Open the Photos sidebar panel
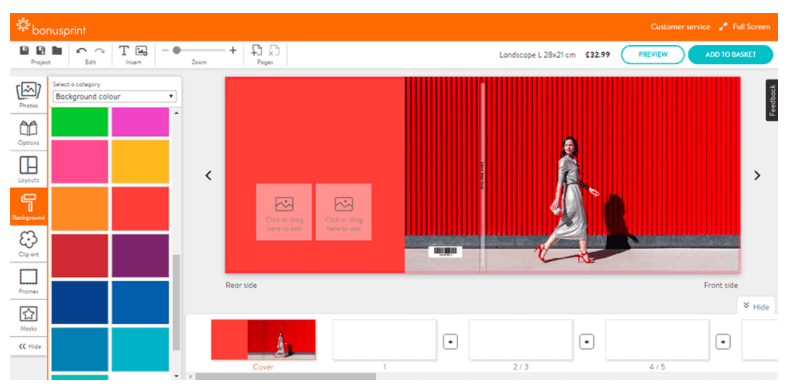Viewport: 788px width, 392px height. [29, 95]
